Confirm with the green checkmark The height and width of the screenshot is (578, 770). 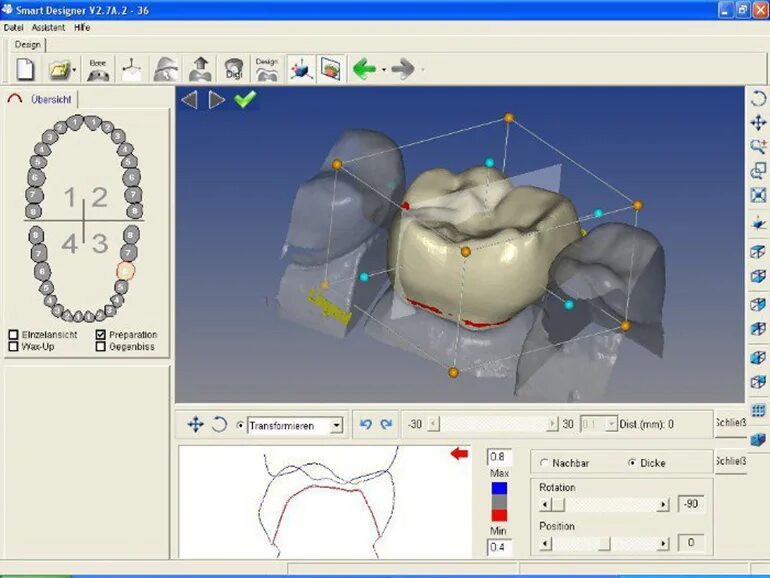[245, 99]
